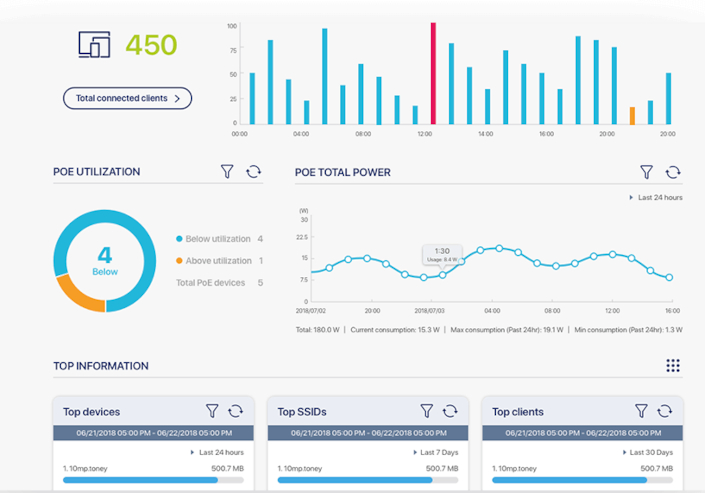Click the Total connected clients button
The image size is (705, 493).
(x=127, y=98)
